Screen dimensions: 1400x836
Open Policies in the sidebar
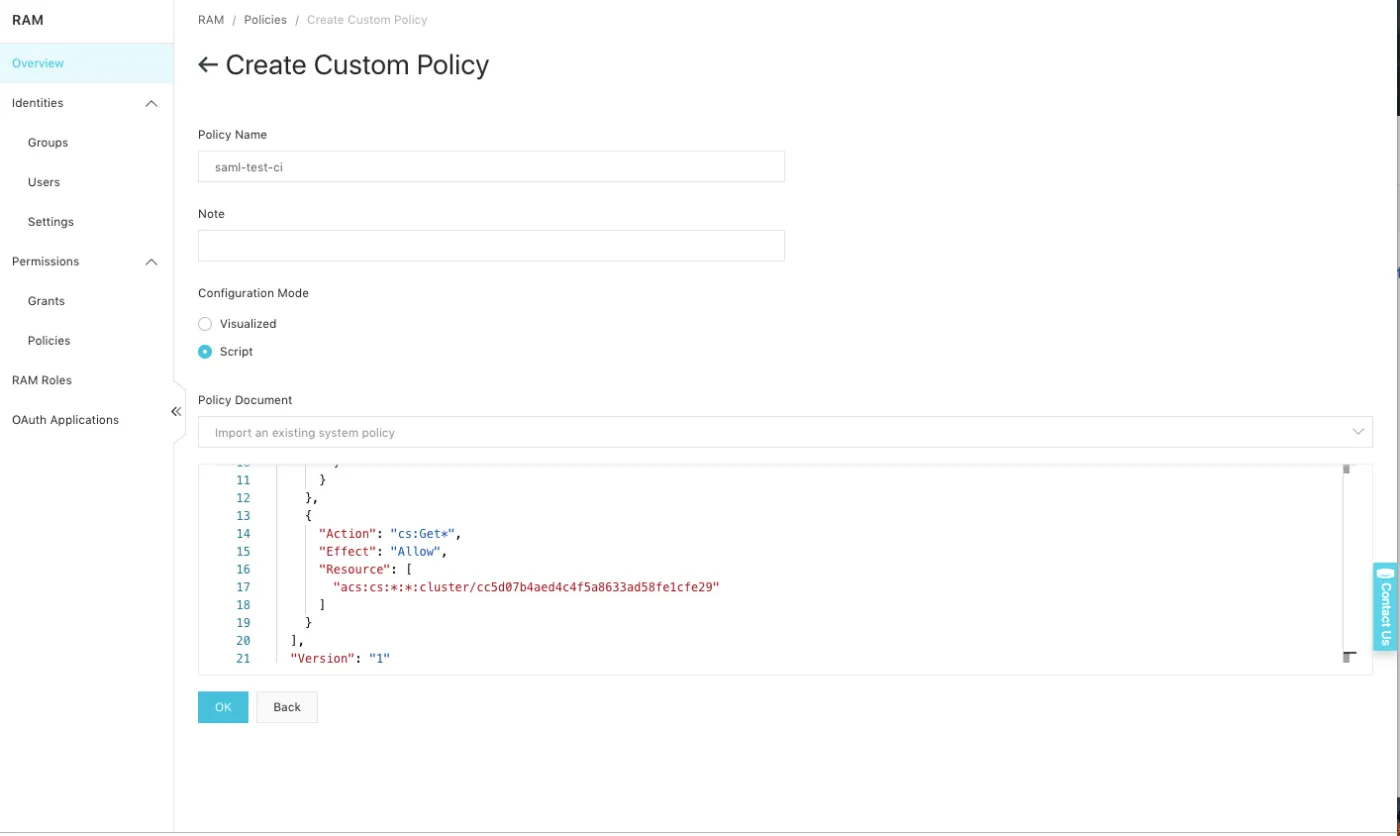point(49,341)
